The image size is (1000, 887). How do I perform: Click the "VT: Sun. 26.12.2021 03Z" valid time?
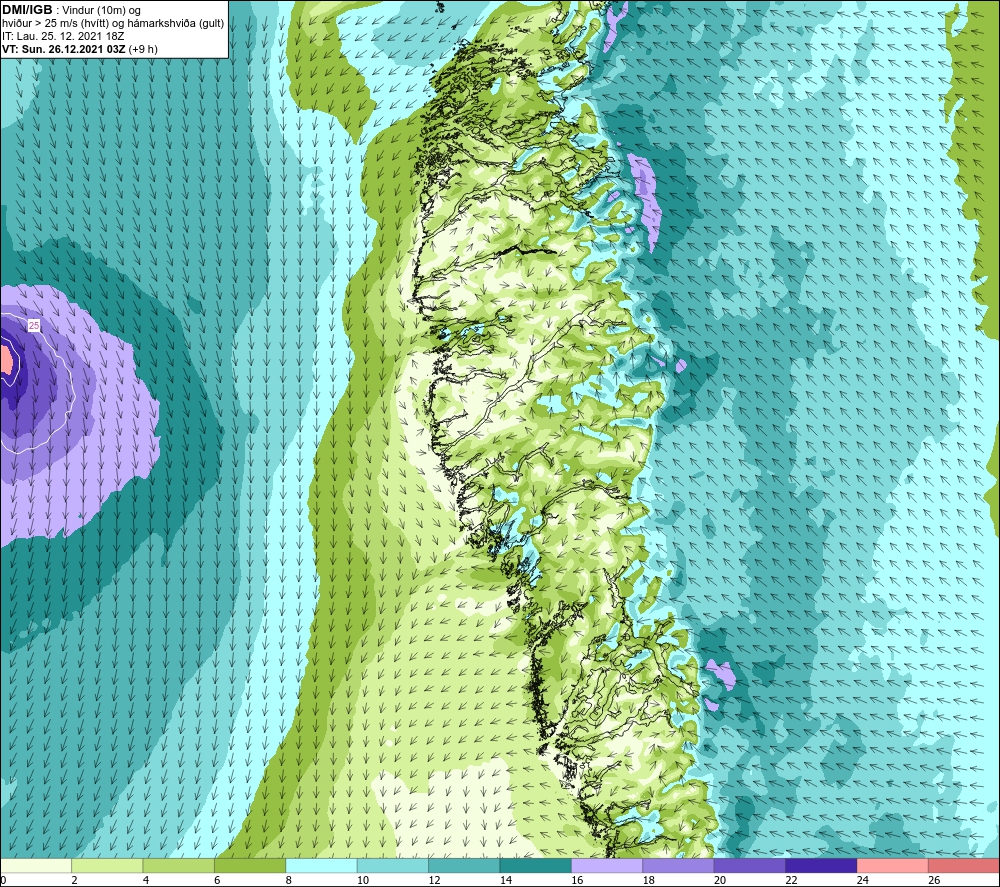pos(64,49)
